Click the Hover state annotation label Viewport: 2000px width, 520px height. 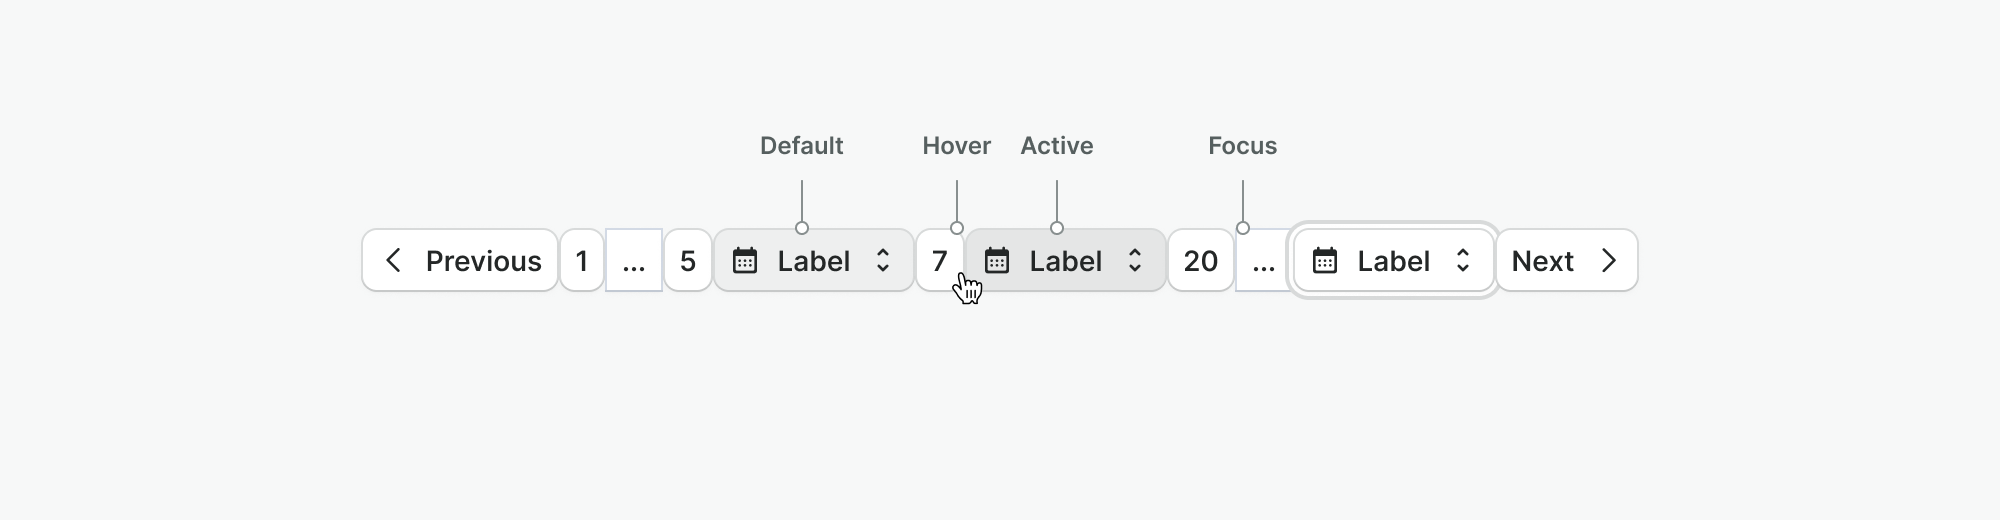pyautogui.click(x=956, y=146)
